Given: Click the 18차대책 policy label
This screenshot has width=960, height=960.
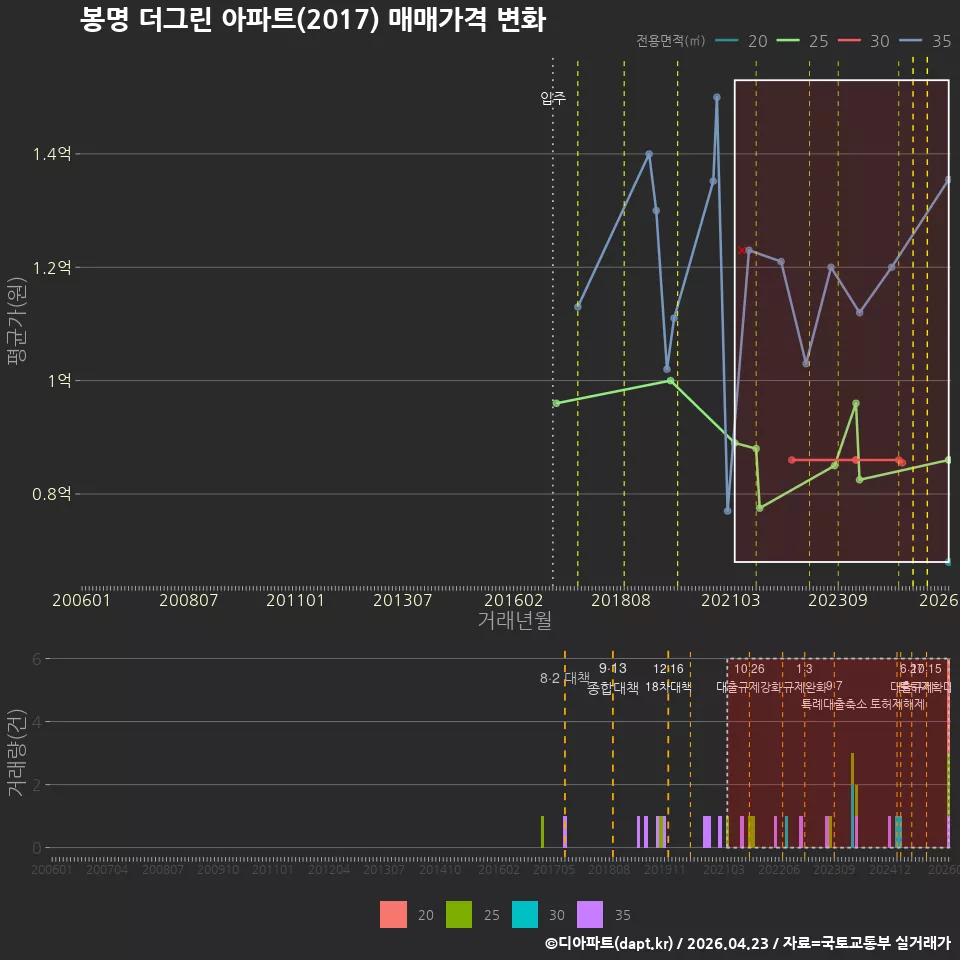Looking at the screenshot, I should (x=668, y=687).
